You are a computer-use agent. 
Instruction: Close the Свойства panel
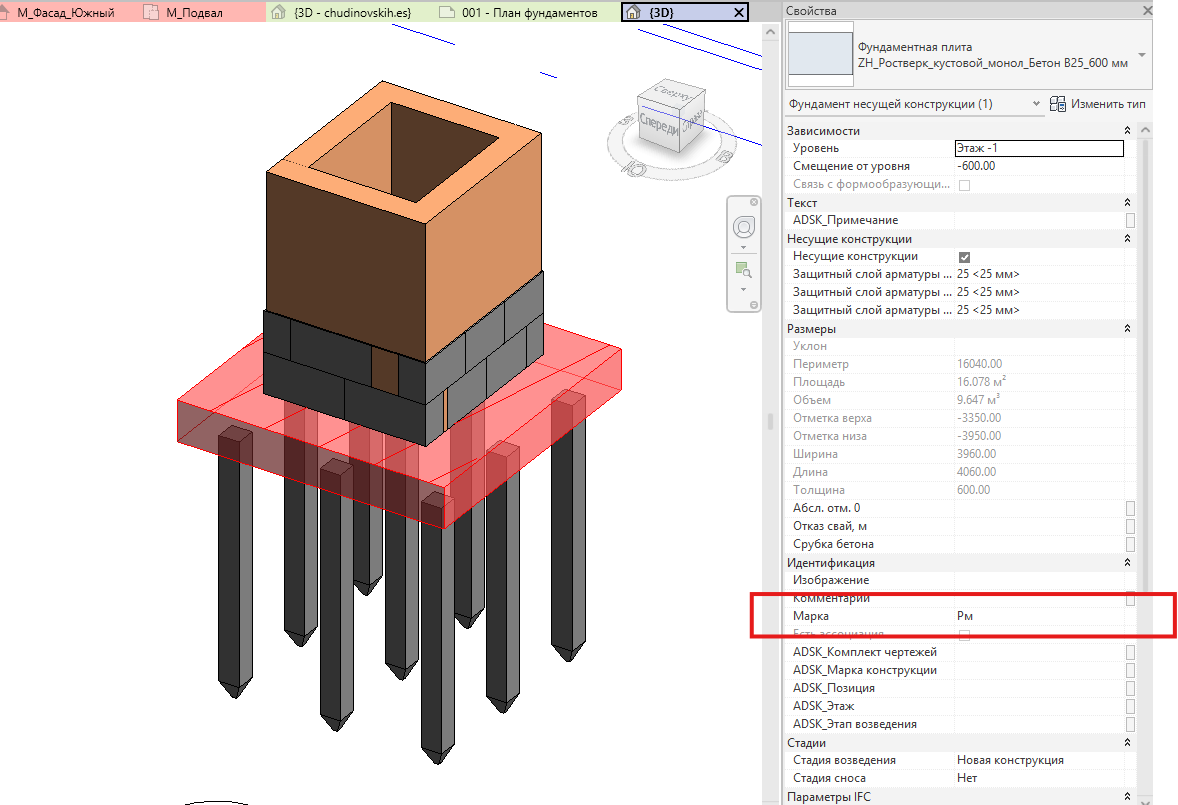tap(1147, 11)
